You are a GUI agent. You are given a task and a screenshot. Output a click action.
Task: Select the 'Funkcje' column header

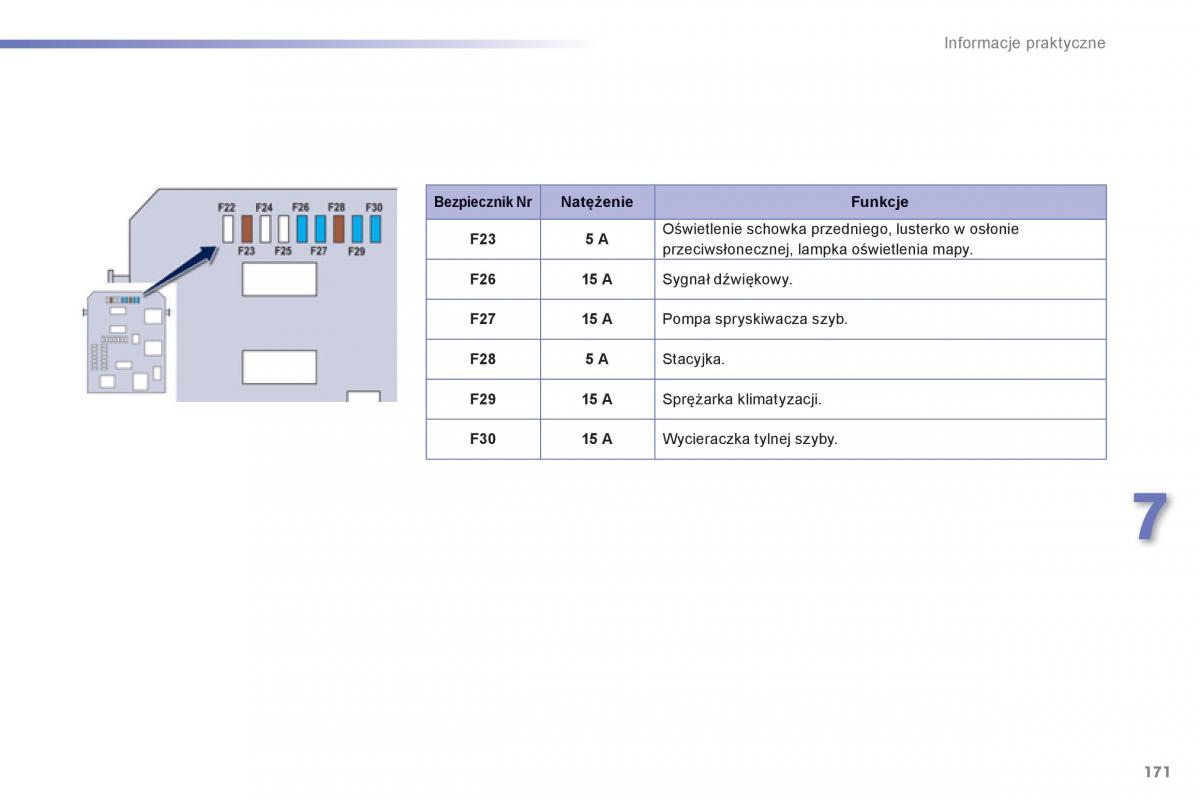pos(880,202)
